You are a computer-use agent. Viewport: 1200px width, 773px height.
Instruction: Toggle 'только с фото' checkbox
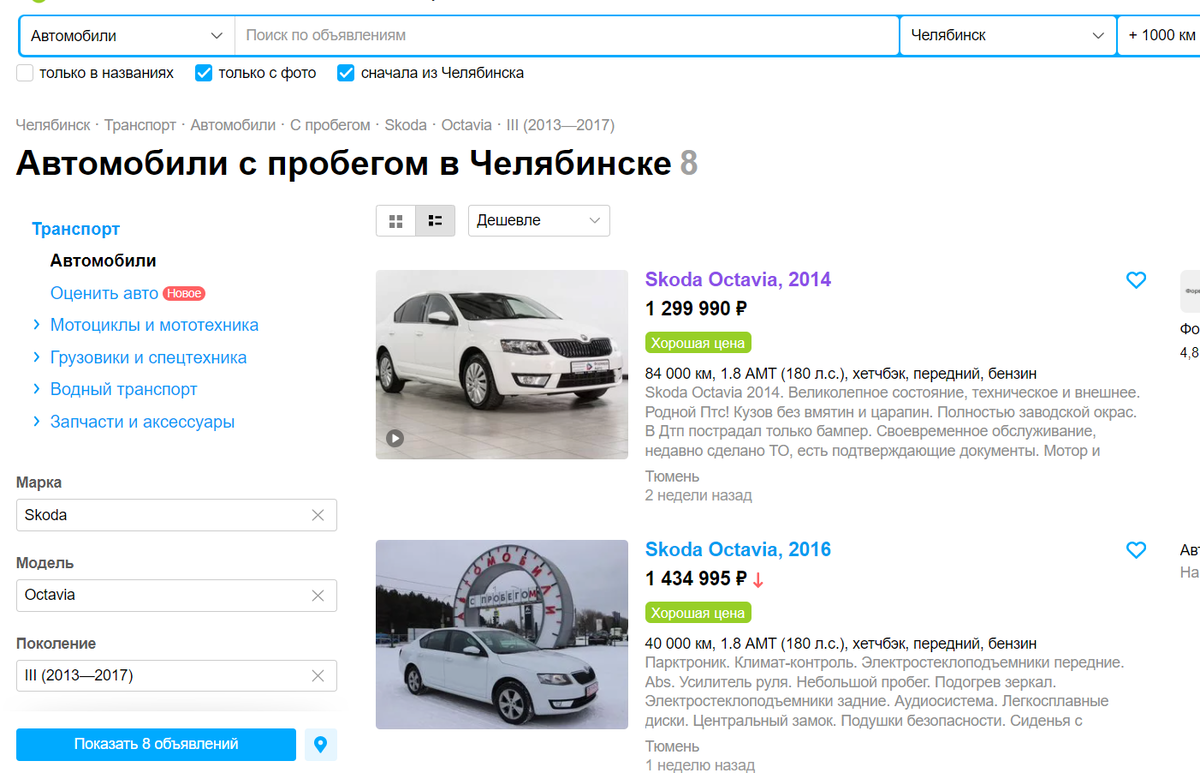[204, 73]
